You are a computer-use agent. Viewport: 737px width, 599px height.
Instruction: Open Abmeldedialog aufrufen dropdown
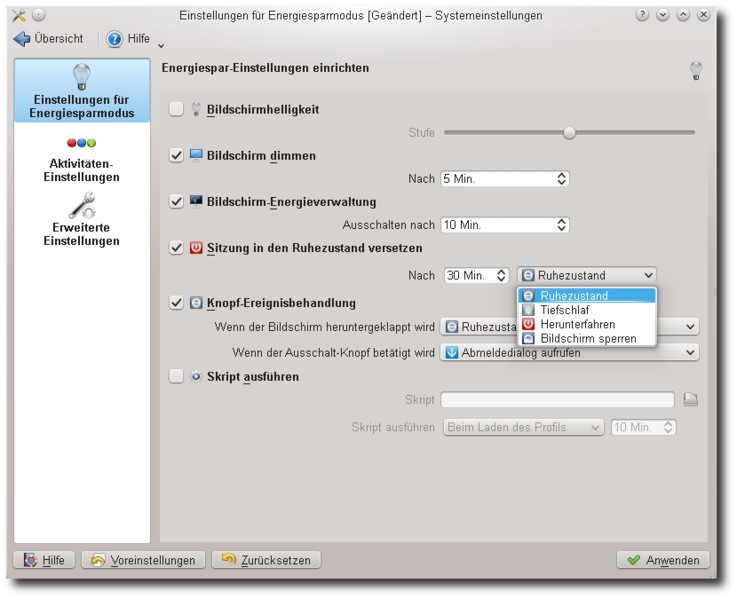tap(569, 352)
